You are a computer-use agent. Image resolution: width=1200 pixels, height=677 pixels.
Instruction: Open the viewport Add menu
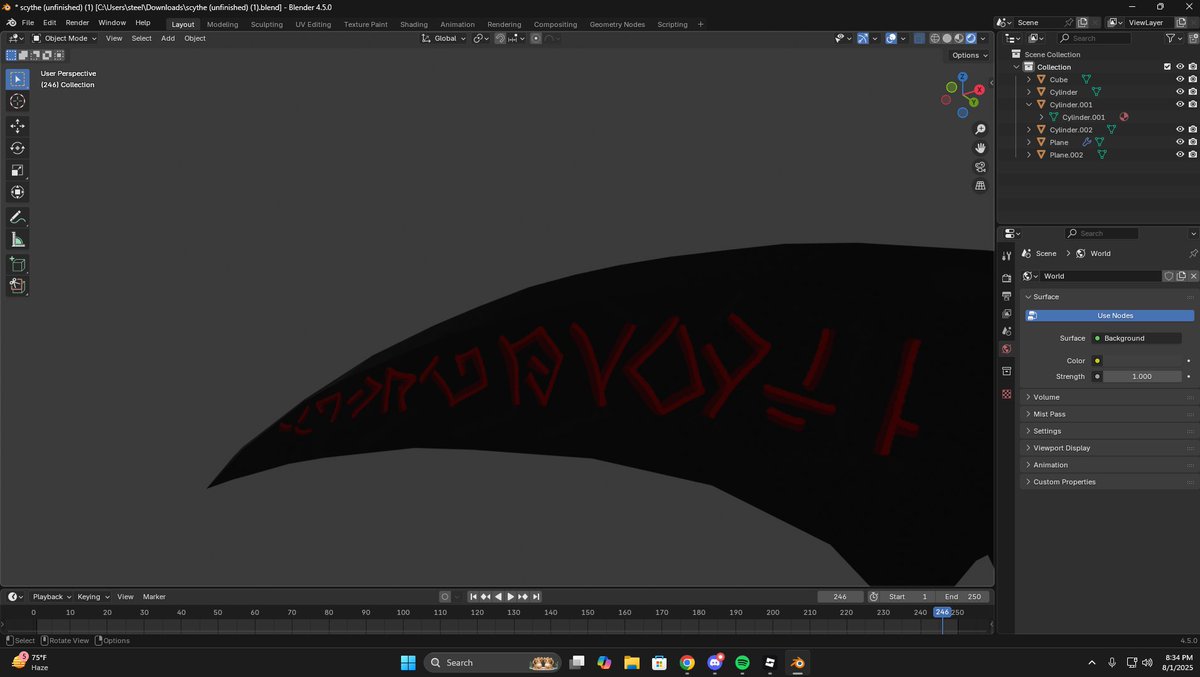point(168,38)
